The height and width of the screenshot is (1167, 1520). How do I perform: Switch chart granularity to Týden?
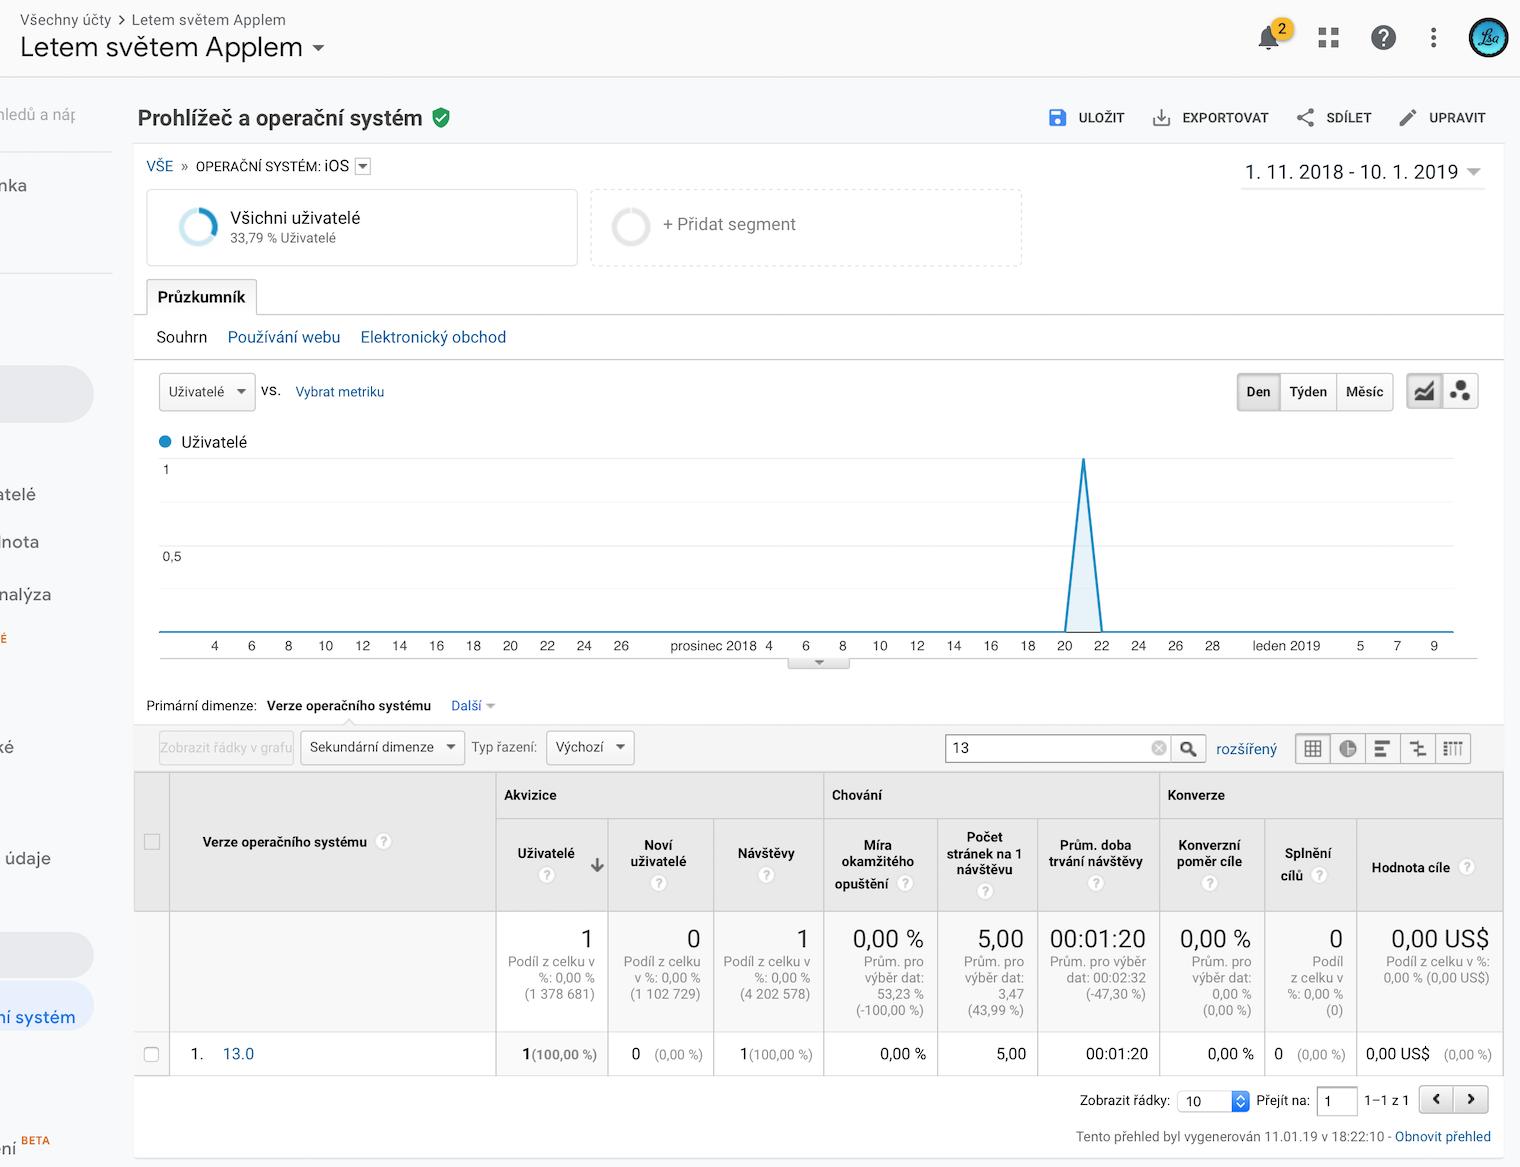1307,392
